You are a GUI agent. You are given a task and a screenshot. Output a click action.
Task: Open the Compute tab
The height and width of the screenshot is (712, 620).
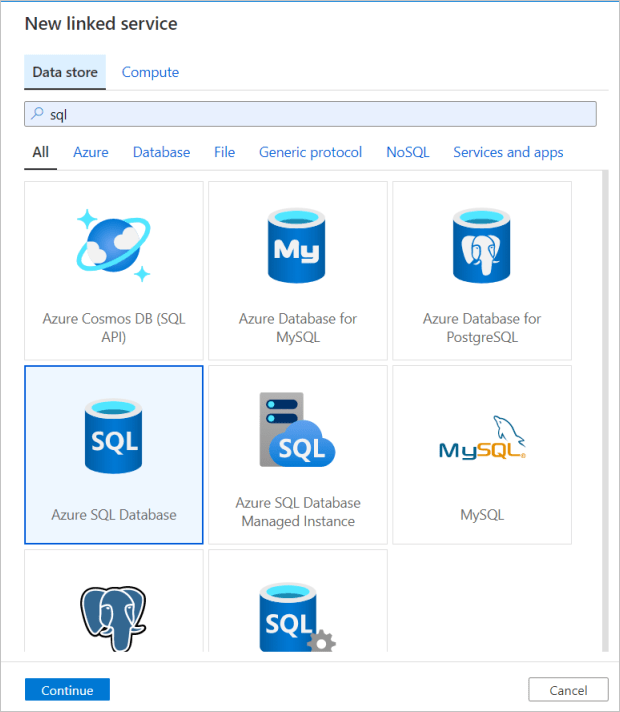pos(150,72)
